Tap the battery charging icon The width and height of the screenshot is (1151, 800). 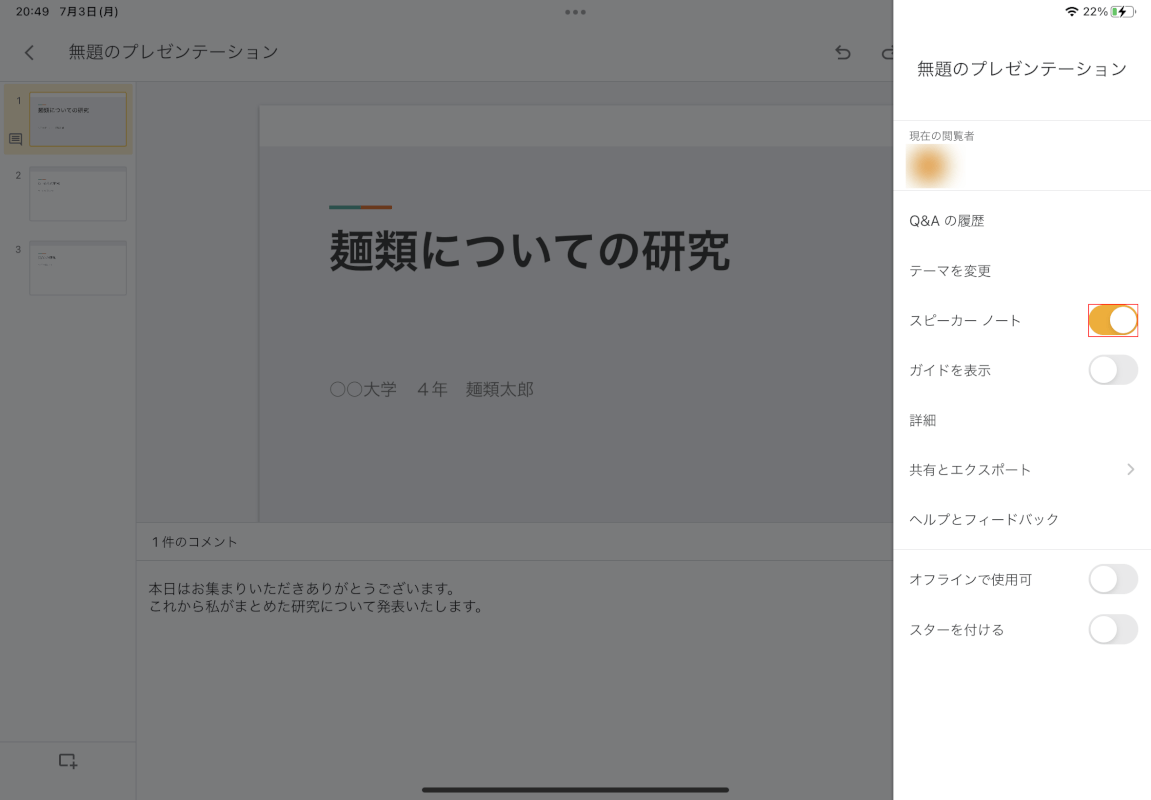point(1122,12)
